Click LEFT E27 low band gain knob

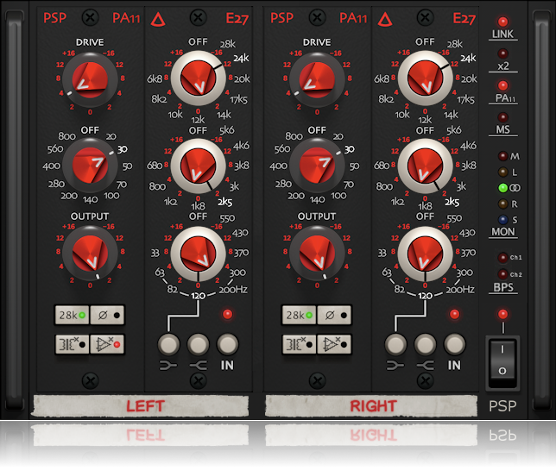coord(198,253)
